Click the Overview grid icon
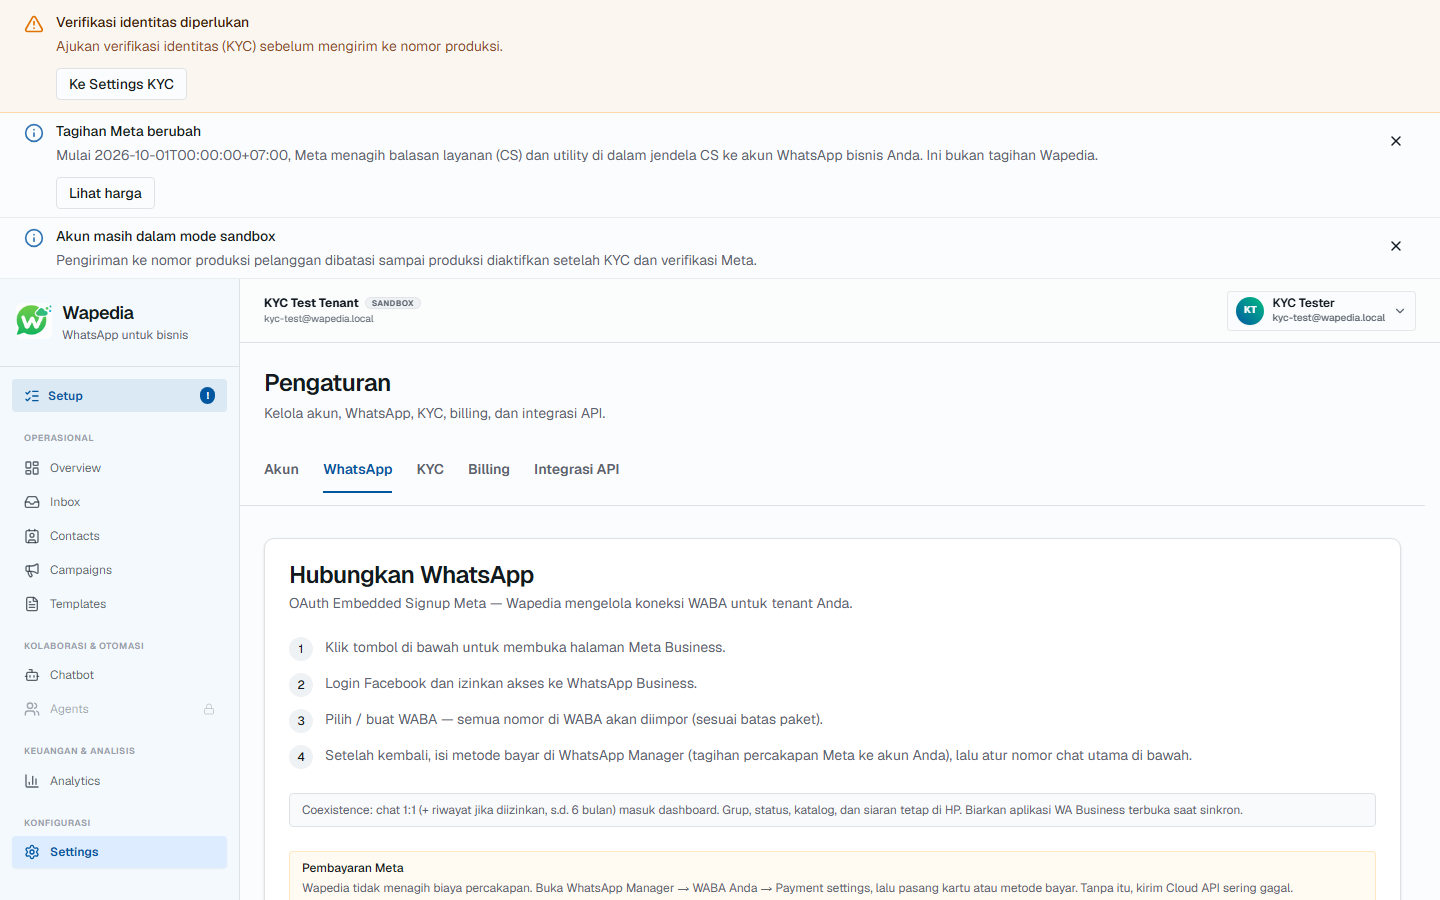 coord(32,468)
